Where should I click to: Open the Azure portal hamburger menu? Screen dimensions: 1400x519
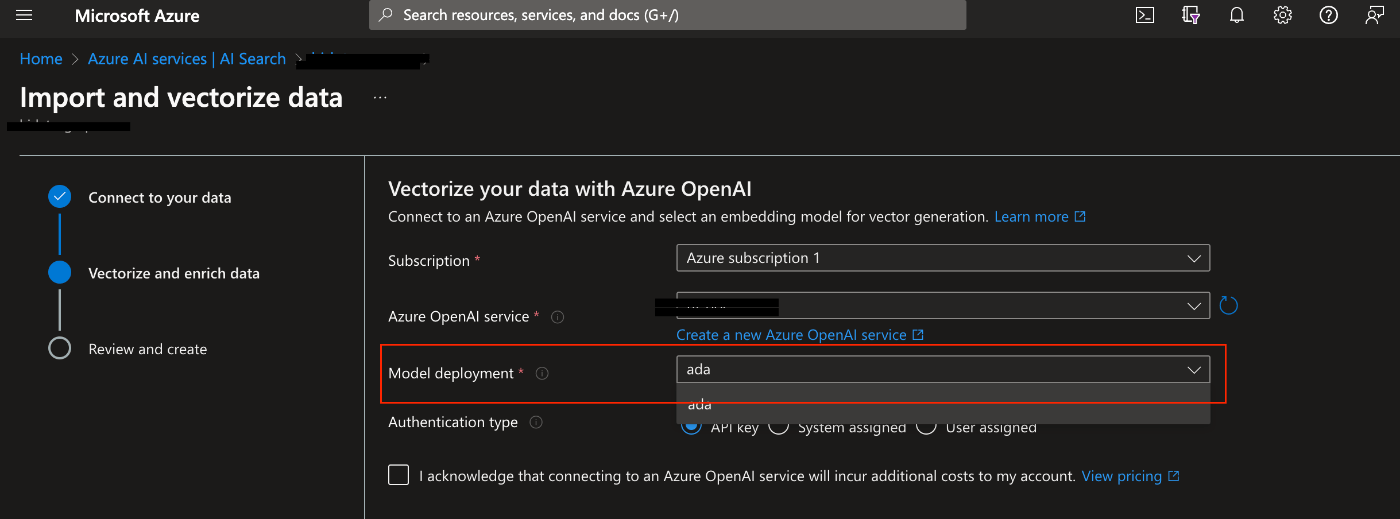pyautogui.click(x=25, y=16)
